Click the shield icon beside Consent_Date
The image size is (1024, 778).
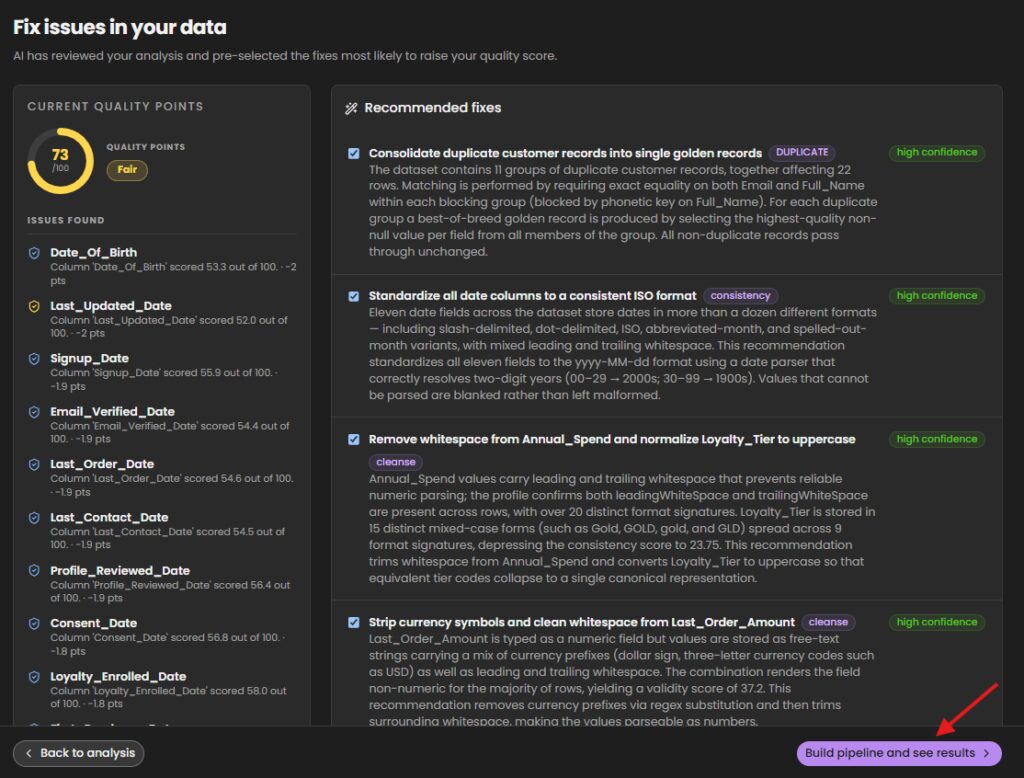[x=34, y=623]
